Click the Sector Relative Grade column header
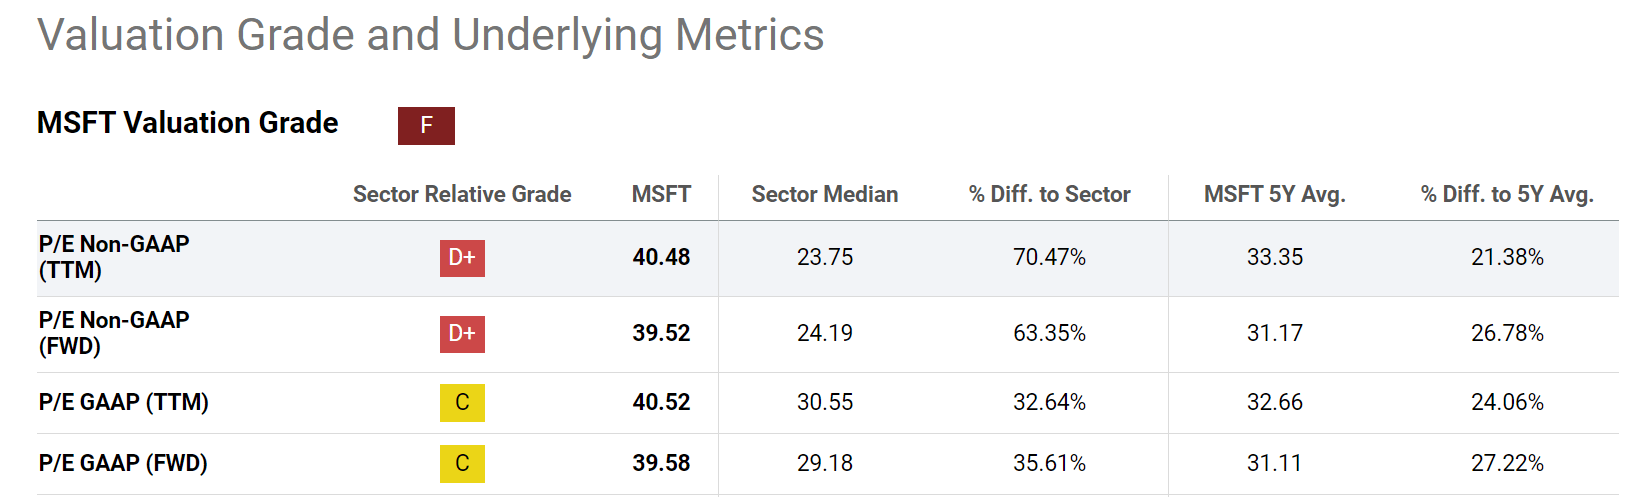The height and width of the screenshot is (497, 1639). click(462, 194)
